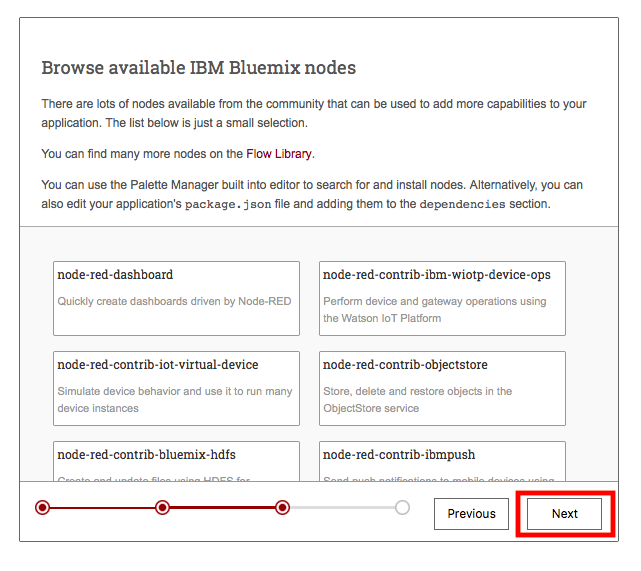Open the node-red-contrib-ibm-wiotp-device-ops card
Image resolution: width=641 pixels, height=571 pixels.
click(442, 298)
